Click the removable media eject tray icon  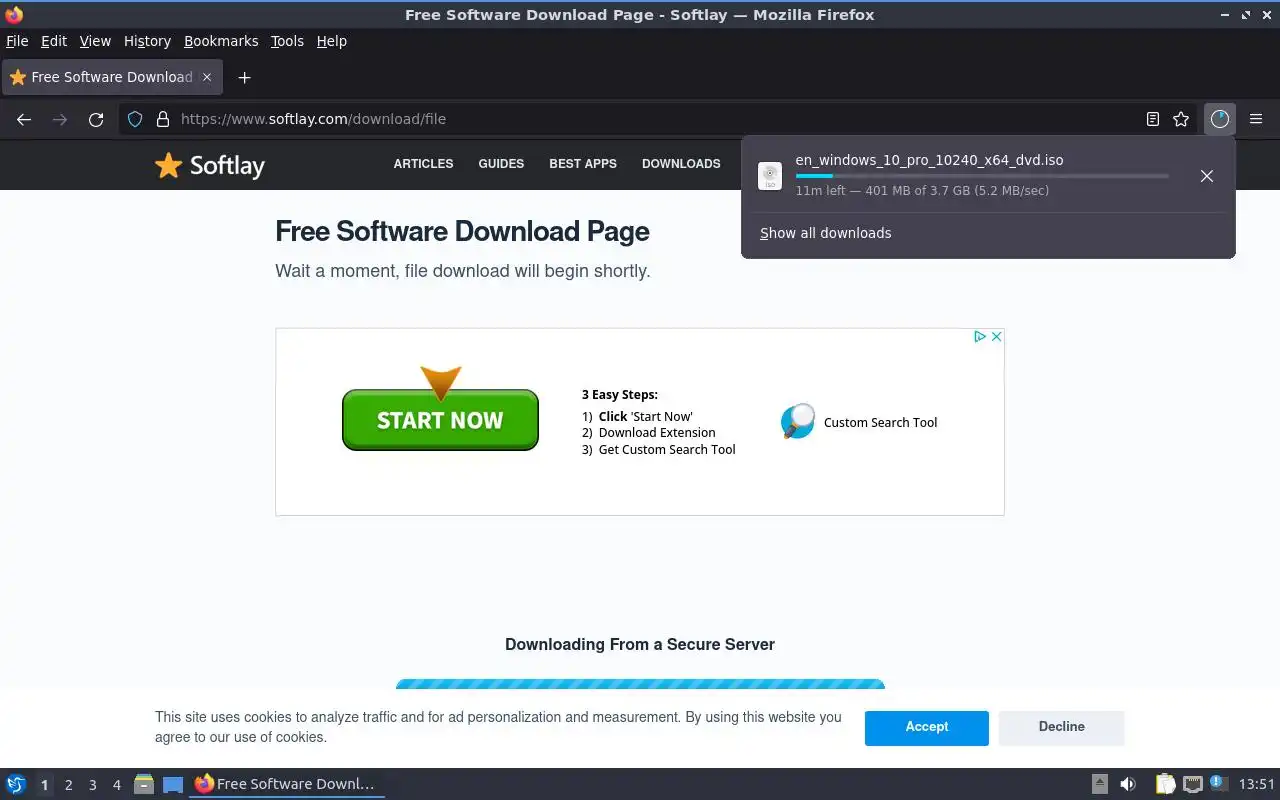tap(1099, 784)
